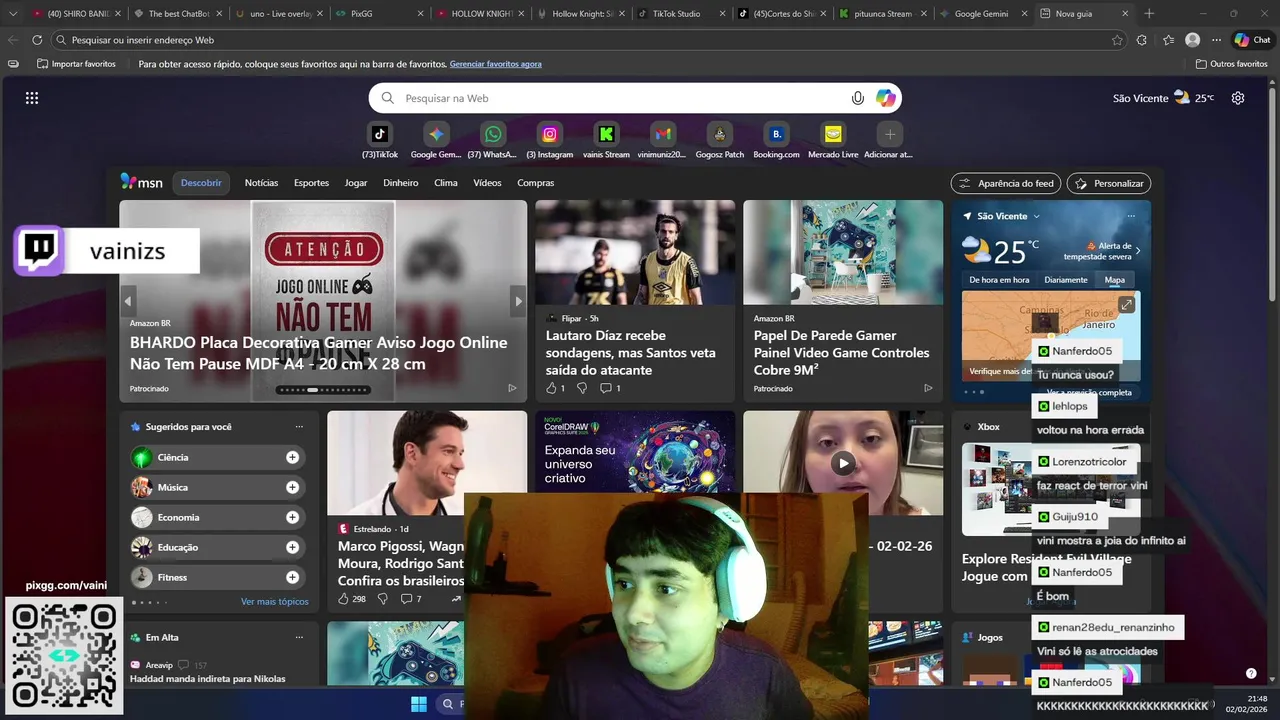Switch to the Jogar tab
The image size is (1280, 720).
point(356,183)
